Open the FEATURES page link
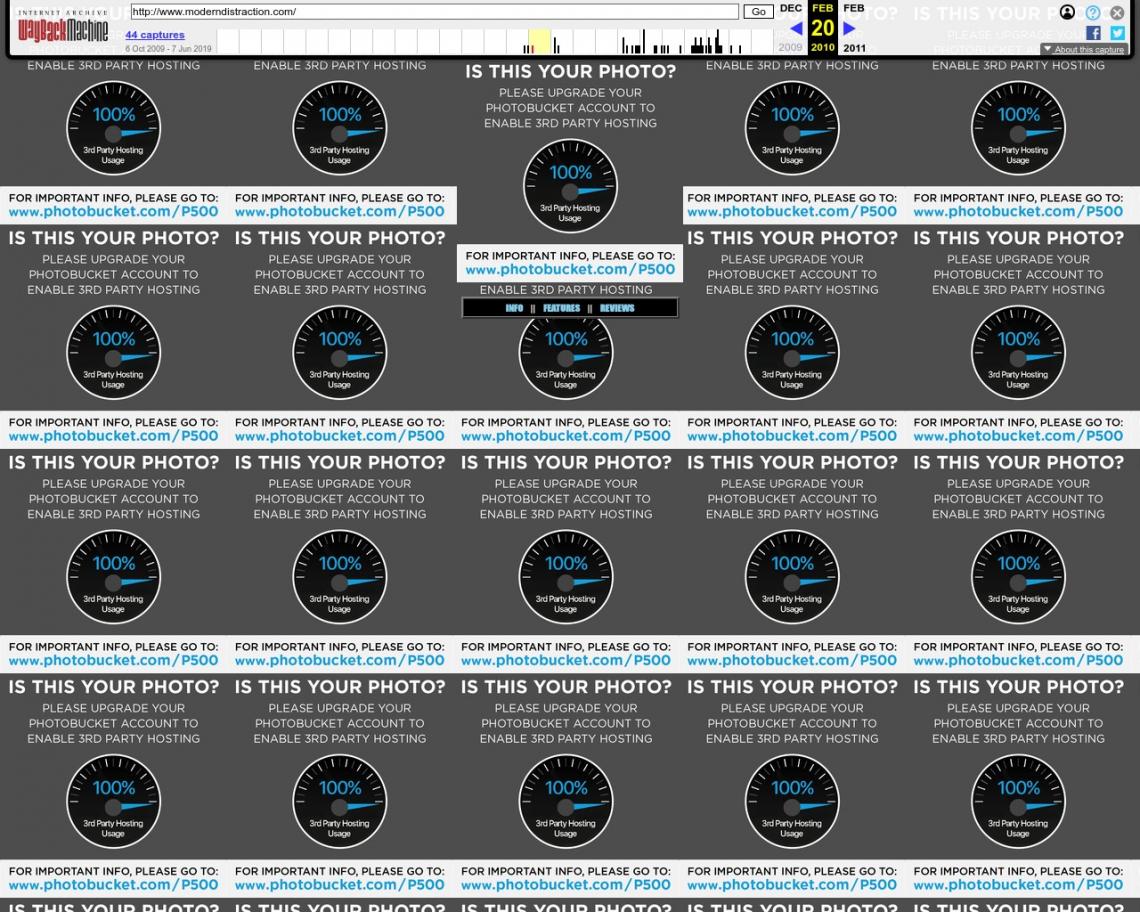The image size is (1140, 912). click(x=561, y=308)
